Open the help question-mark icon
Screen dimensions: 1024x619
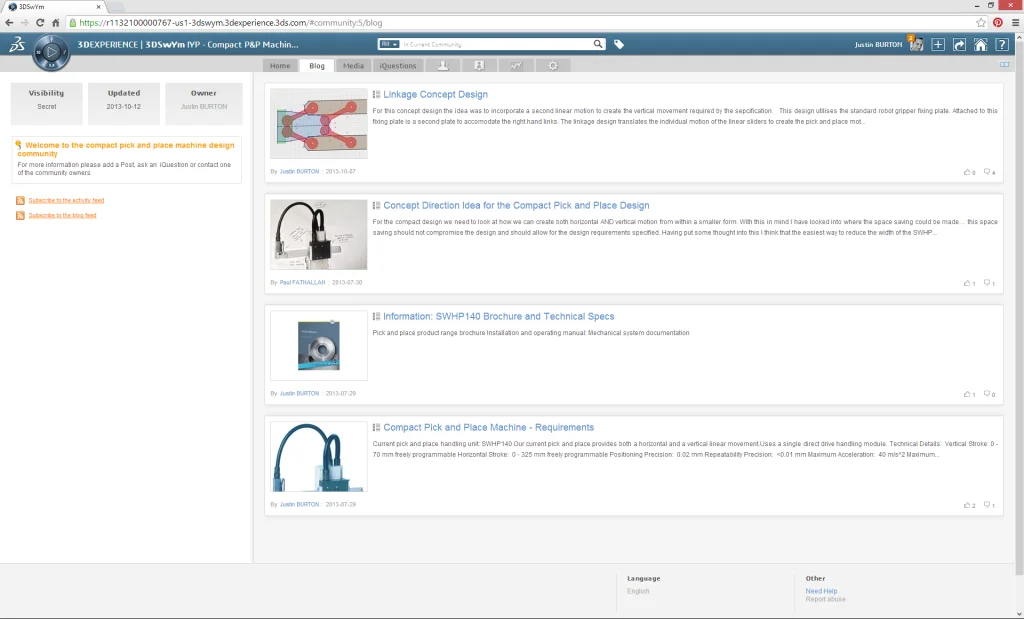click(1002, 44)
